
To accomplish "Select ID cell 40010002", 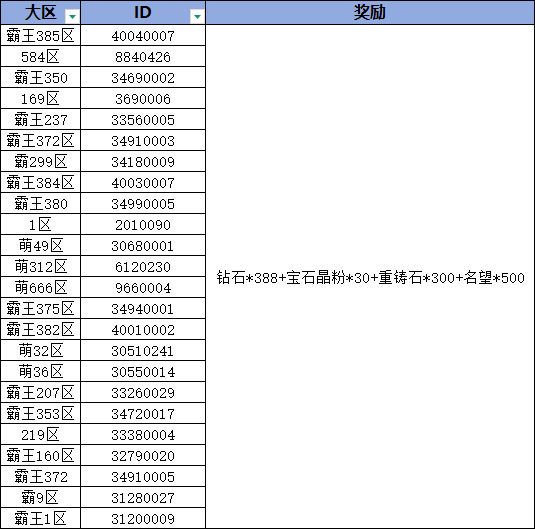I will [x=143, y=329].
